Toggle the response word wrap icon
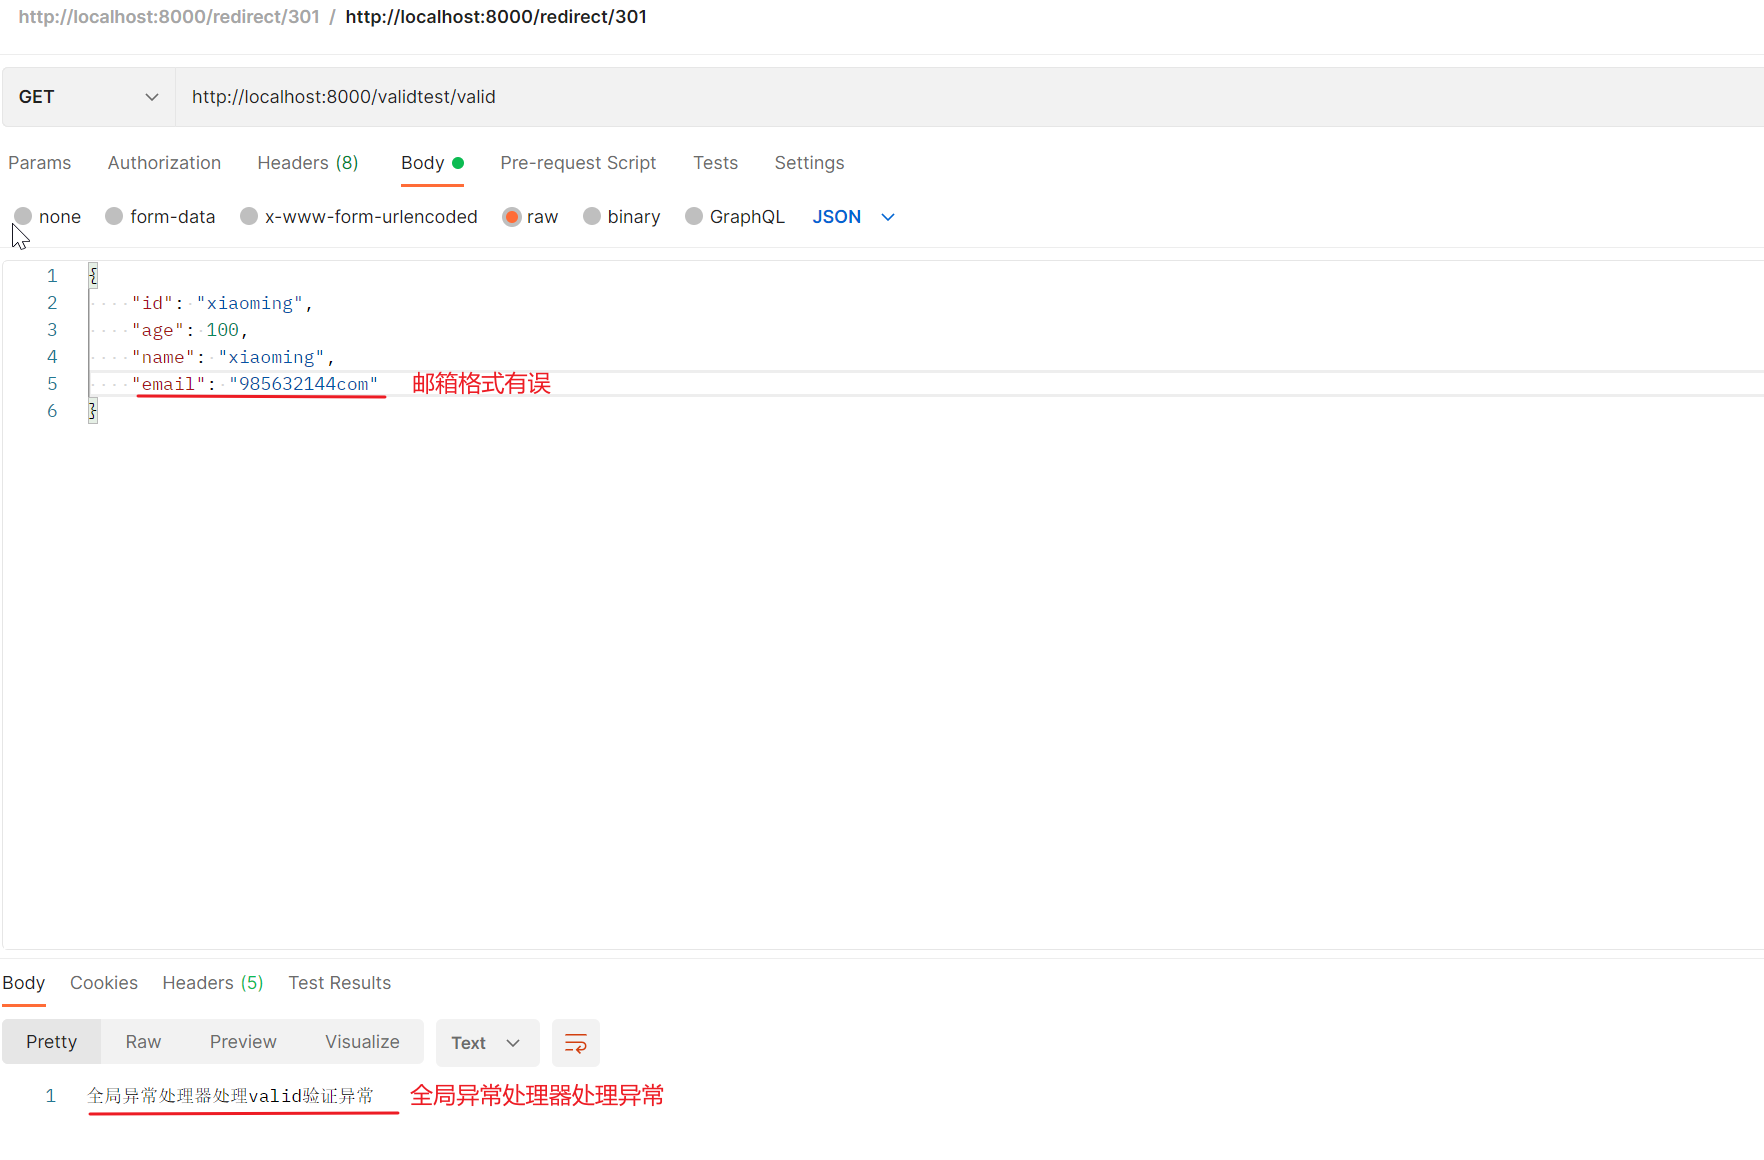The width and height of the screenshot is (1764, 1160). 576,1043
